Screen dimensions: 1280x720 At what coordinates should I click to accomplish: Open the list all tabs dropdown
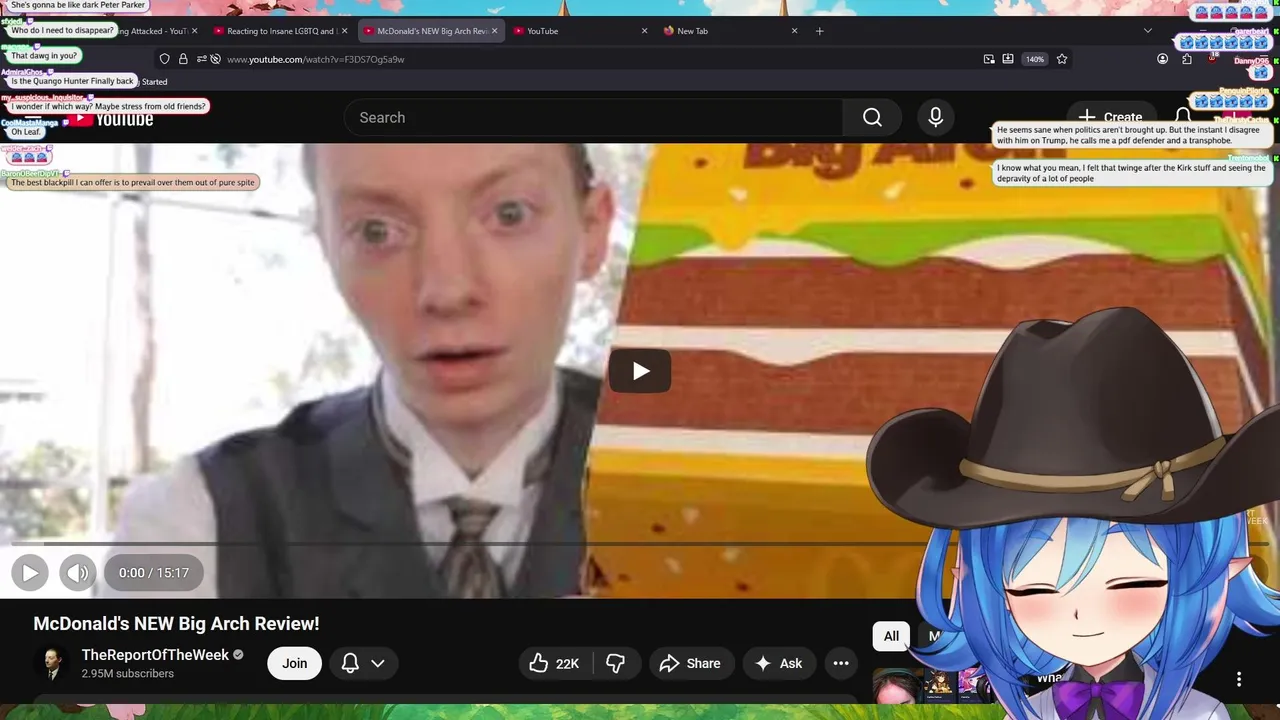1148,31
